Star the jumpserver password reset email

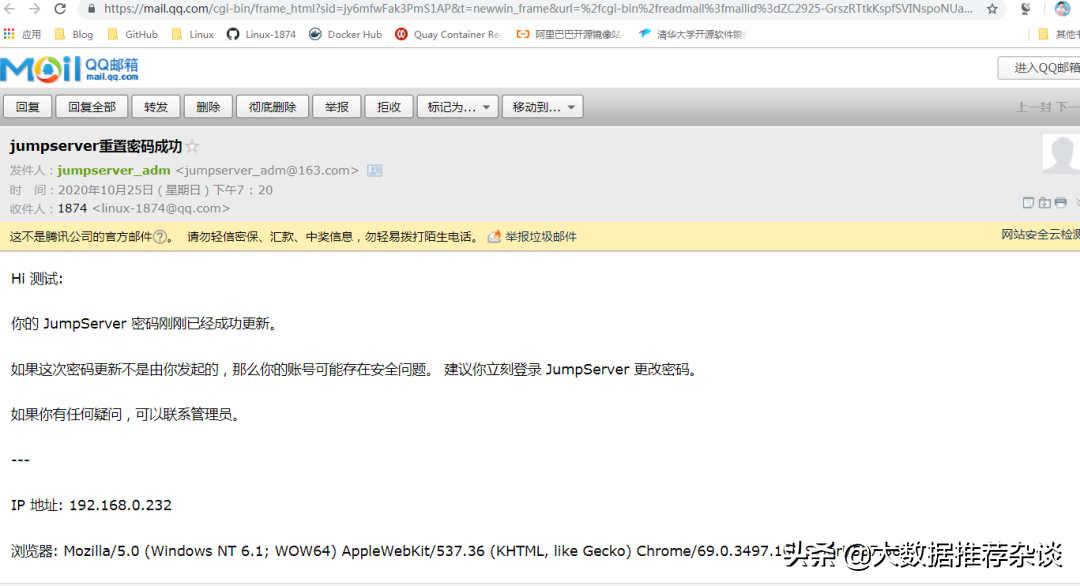tap(193, 147)
